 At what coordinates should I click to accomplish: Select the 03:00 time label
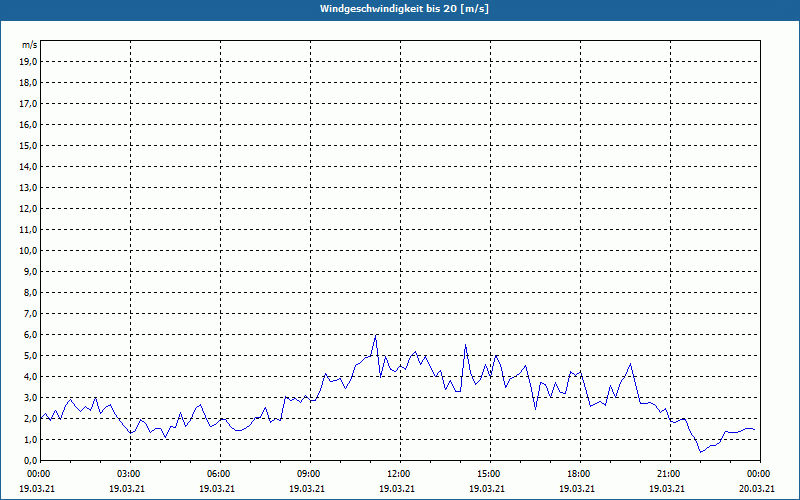click(129, 474)
